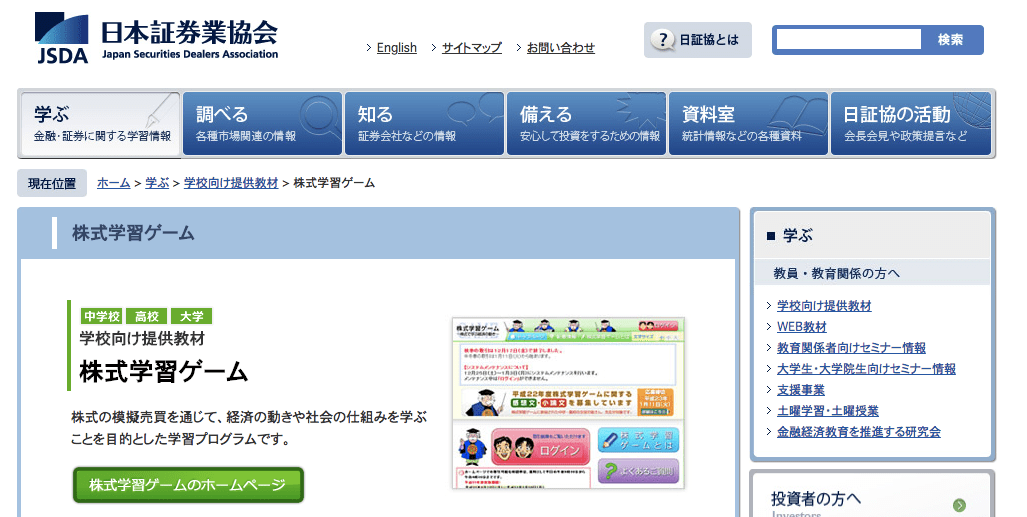The width and height of the screenshot is (1027, 517).
Task: Click the ホーム breadcrumb link
Action: 113,183
